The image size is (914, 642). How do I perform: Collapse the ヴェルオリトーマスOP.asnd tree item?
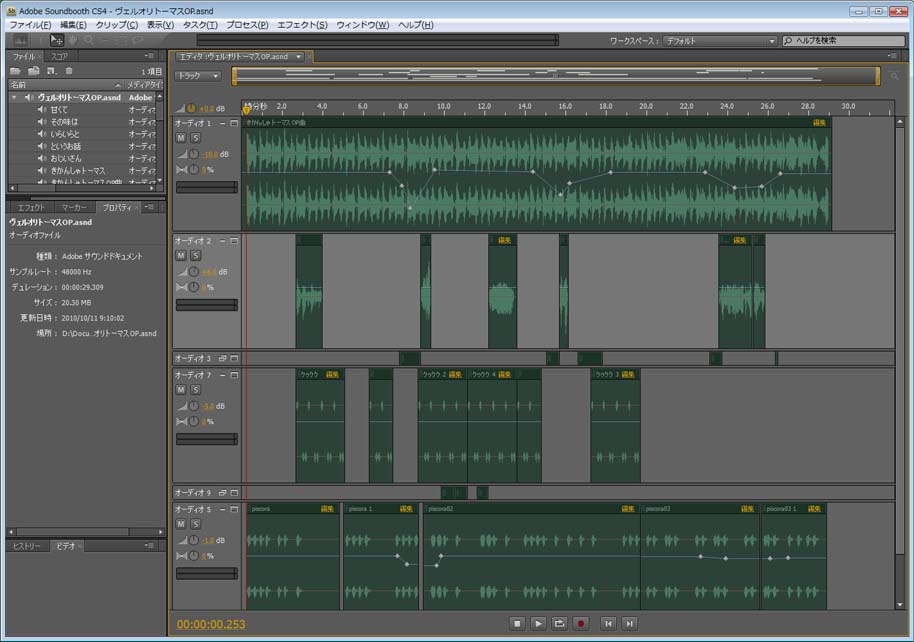15,98
